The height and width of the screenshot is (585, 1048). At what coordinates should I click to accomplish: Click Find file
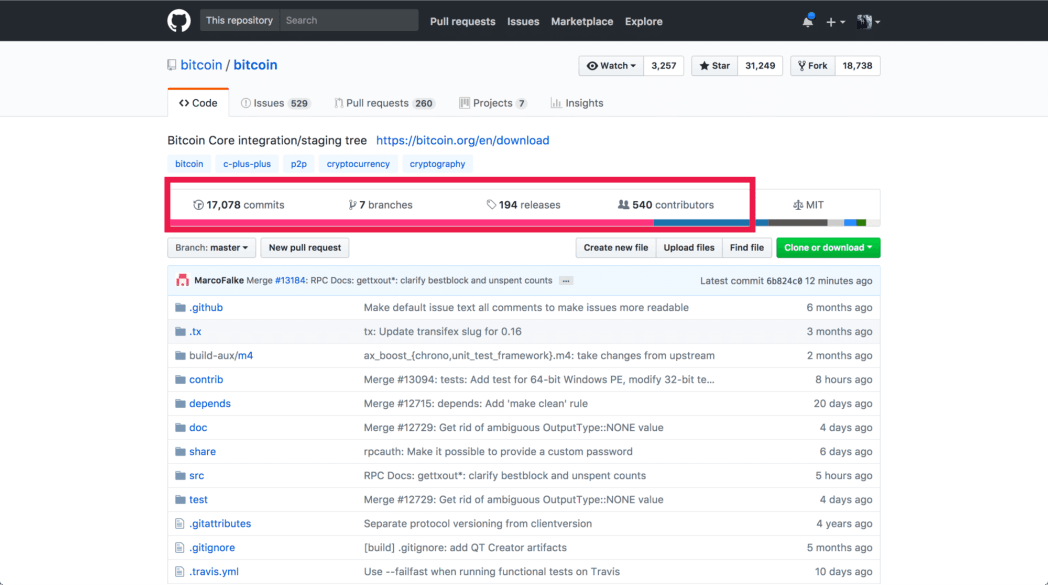click(x=747, y=248)
